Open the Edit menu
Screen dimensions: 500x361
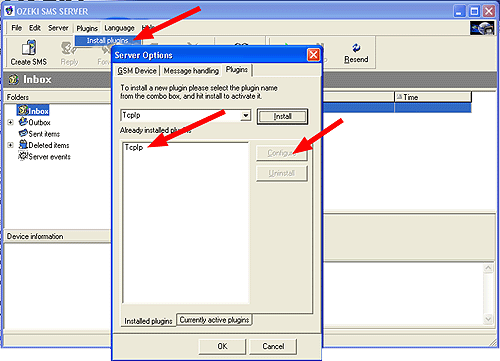tap(35, 28)
